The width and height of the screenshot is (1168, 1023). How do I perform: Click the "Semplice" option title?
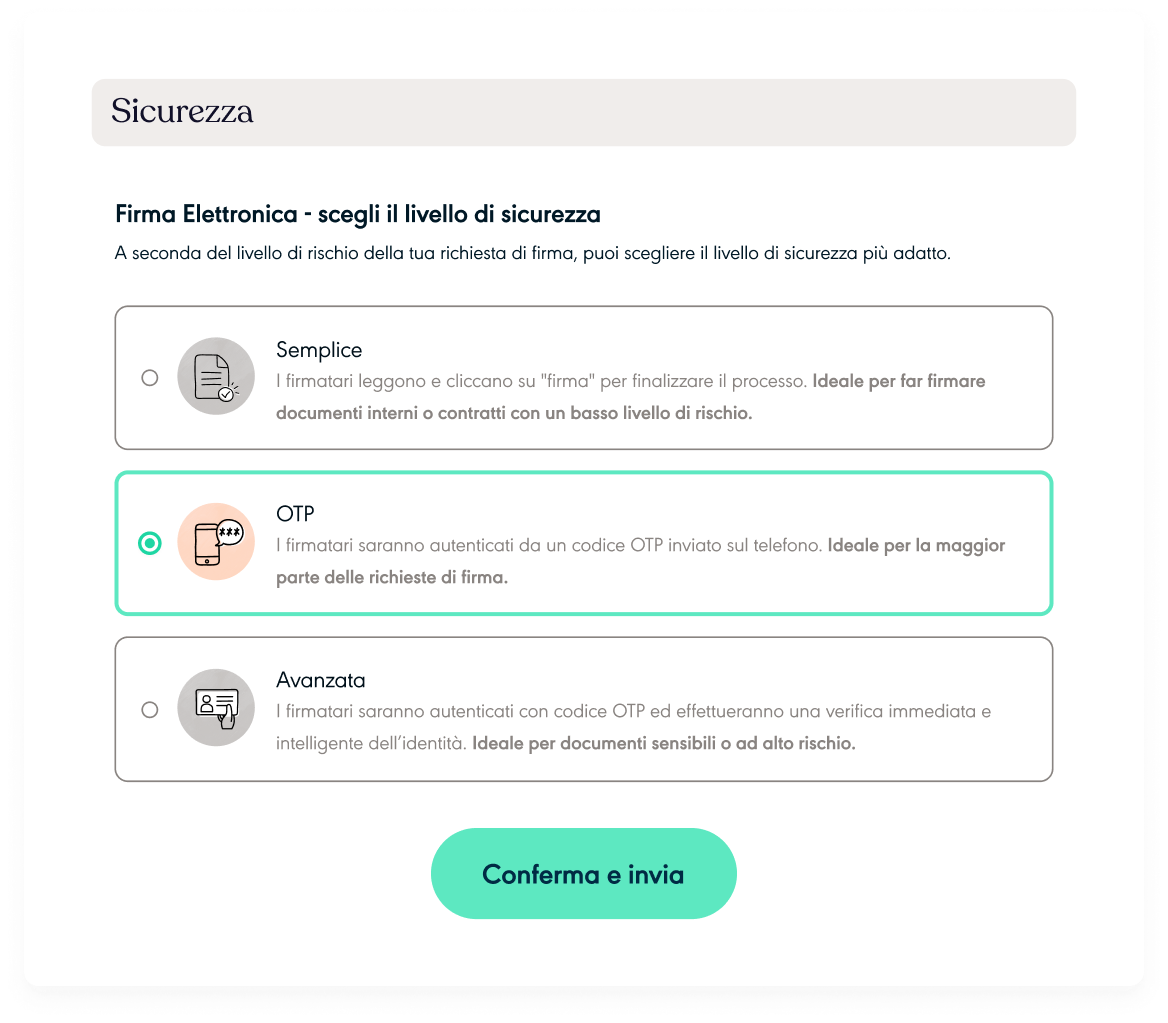point(319,350)
